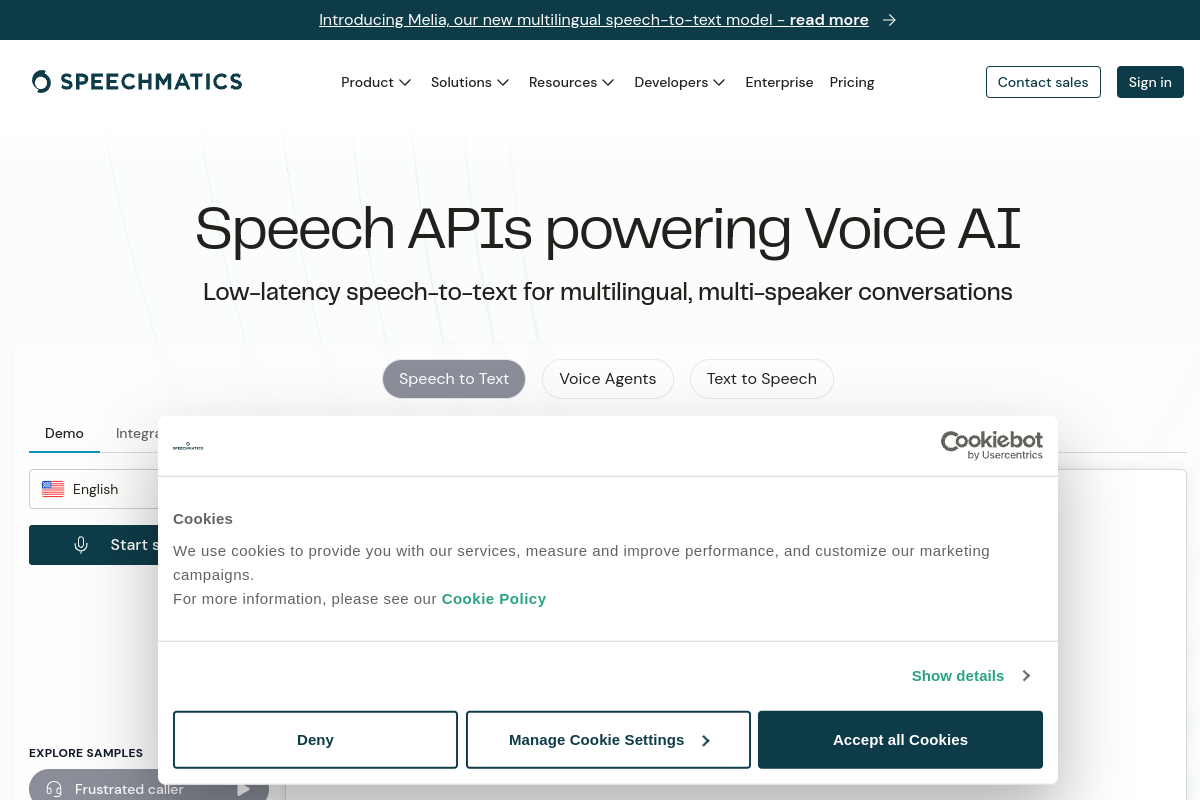This screenshot has height=800, width=1200.
Task: Click the EXPLORE SAMPLES heading
Action: (x=86, y=753)
